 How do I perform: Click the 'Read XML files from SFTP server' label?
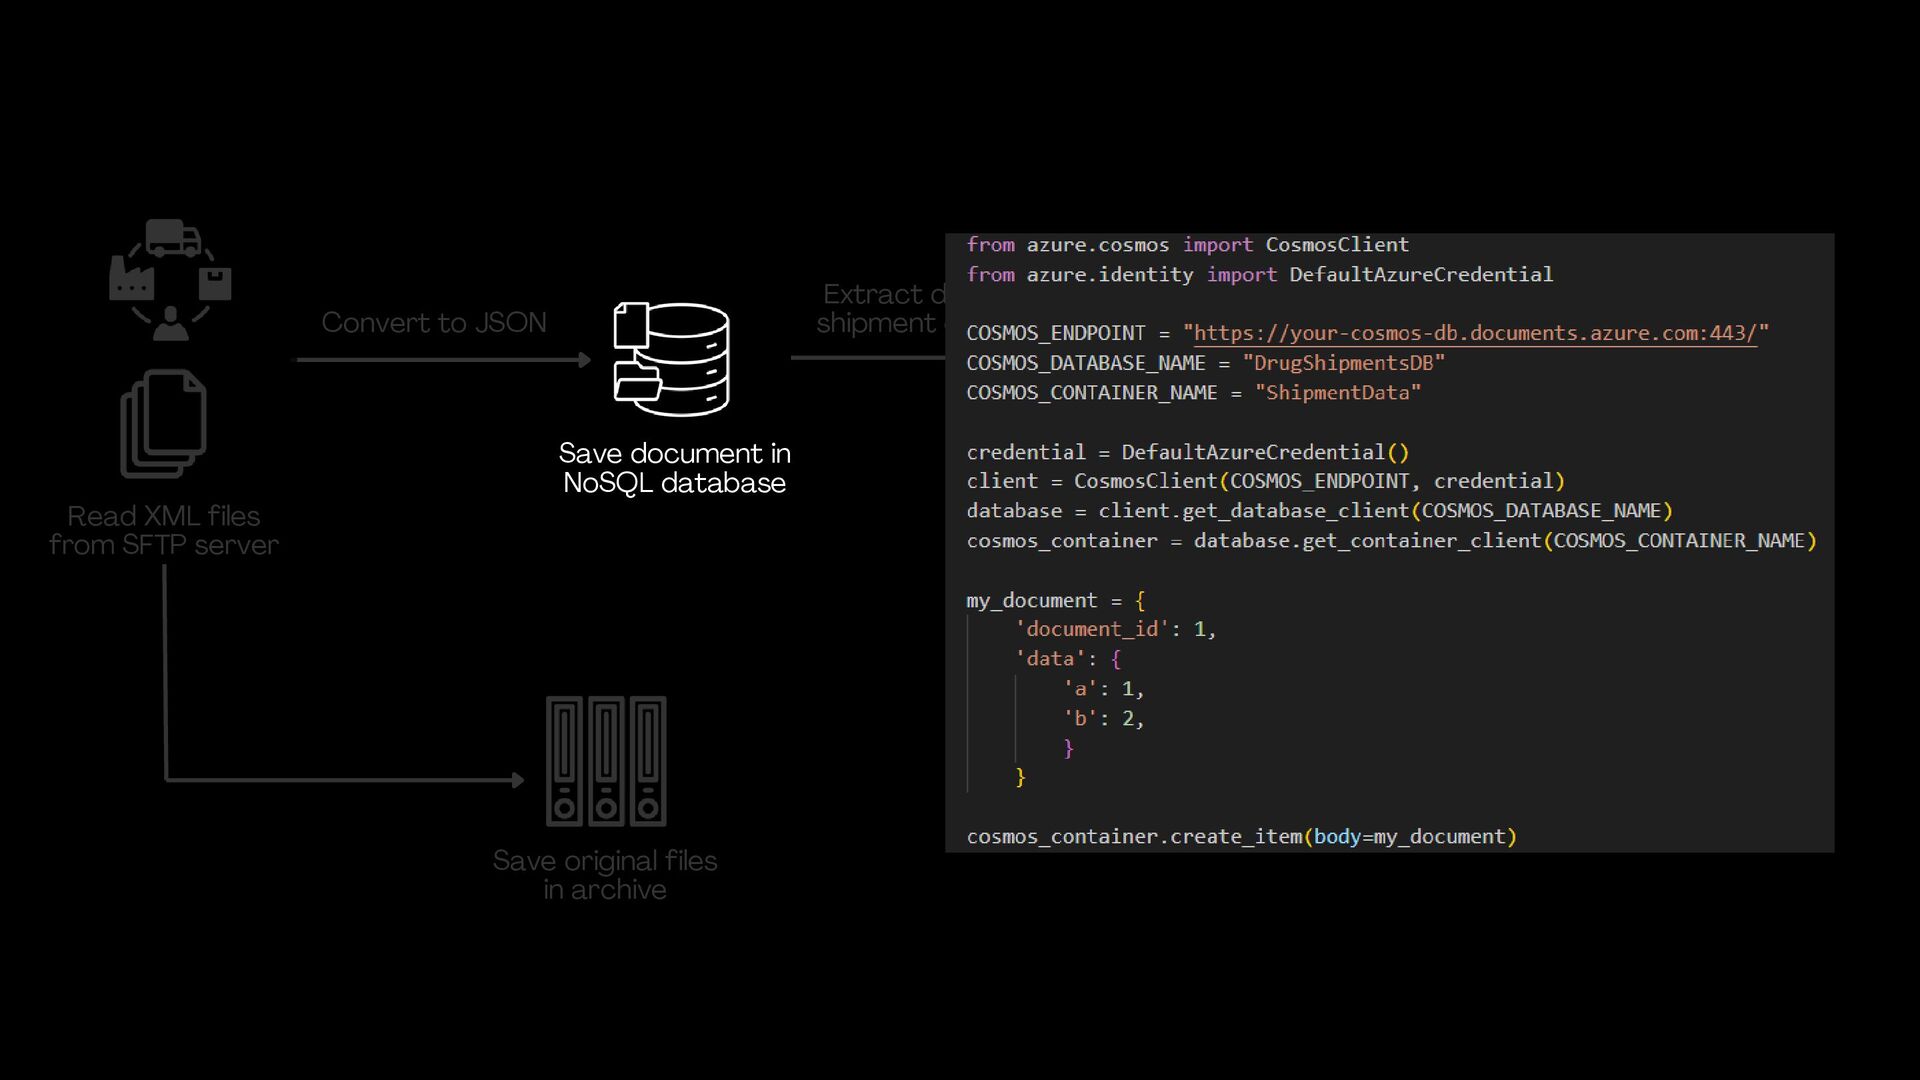(x=164, y=530)
